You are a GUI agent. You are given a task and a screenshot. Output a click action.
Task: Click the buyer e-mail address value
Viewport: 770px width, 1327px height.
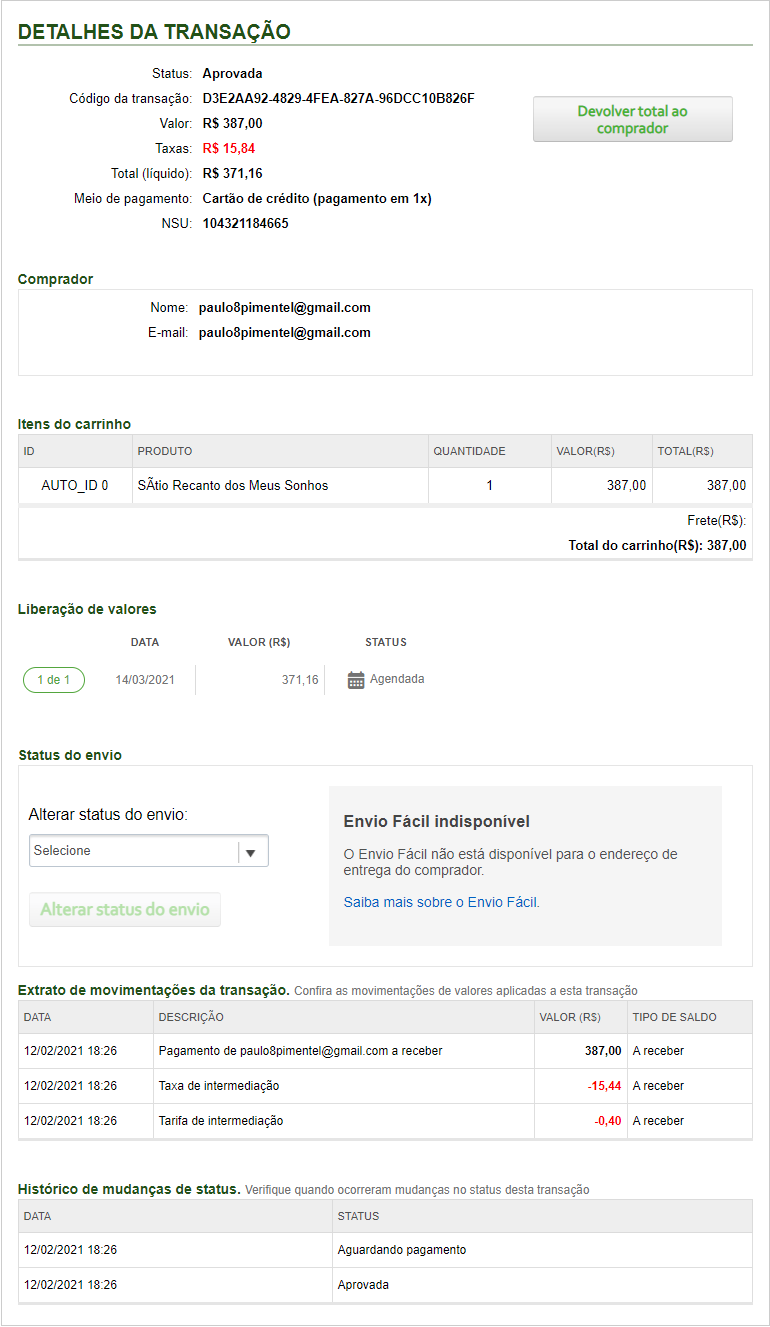284,333
